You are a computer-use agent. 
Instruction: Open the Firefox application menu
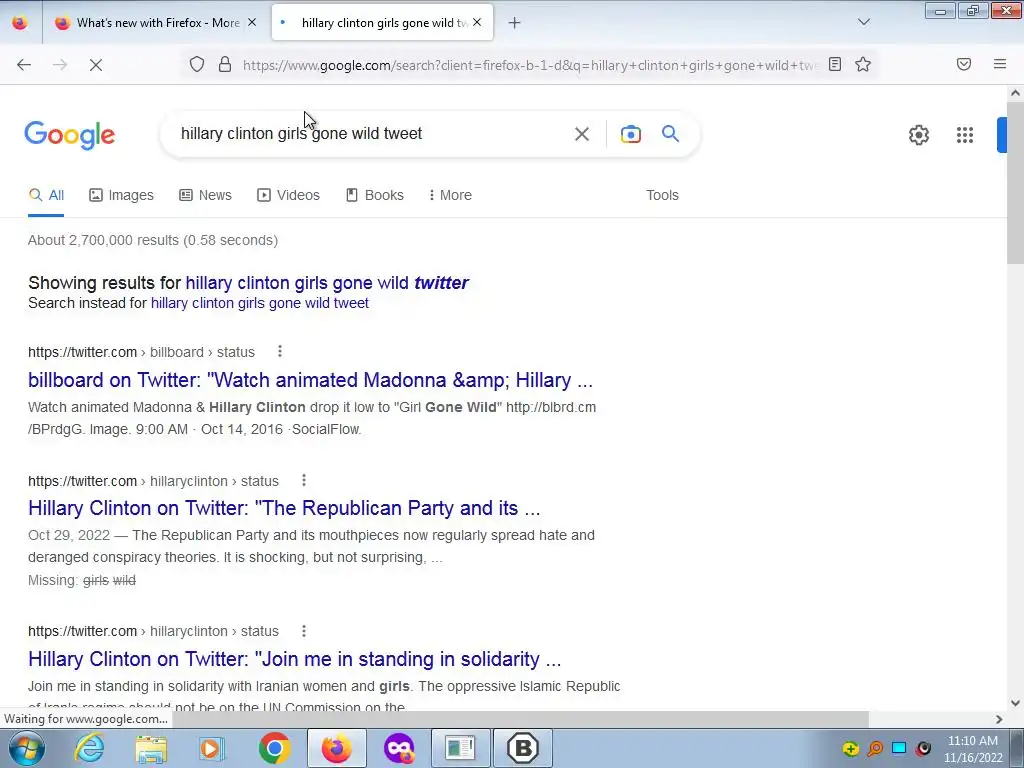pyautogui.click(x=1000, y=64)
